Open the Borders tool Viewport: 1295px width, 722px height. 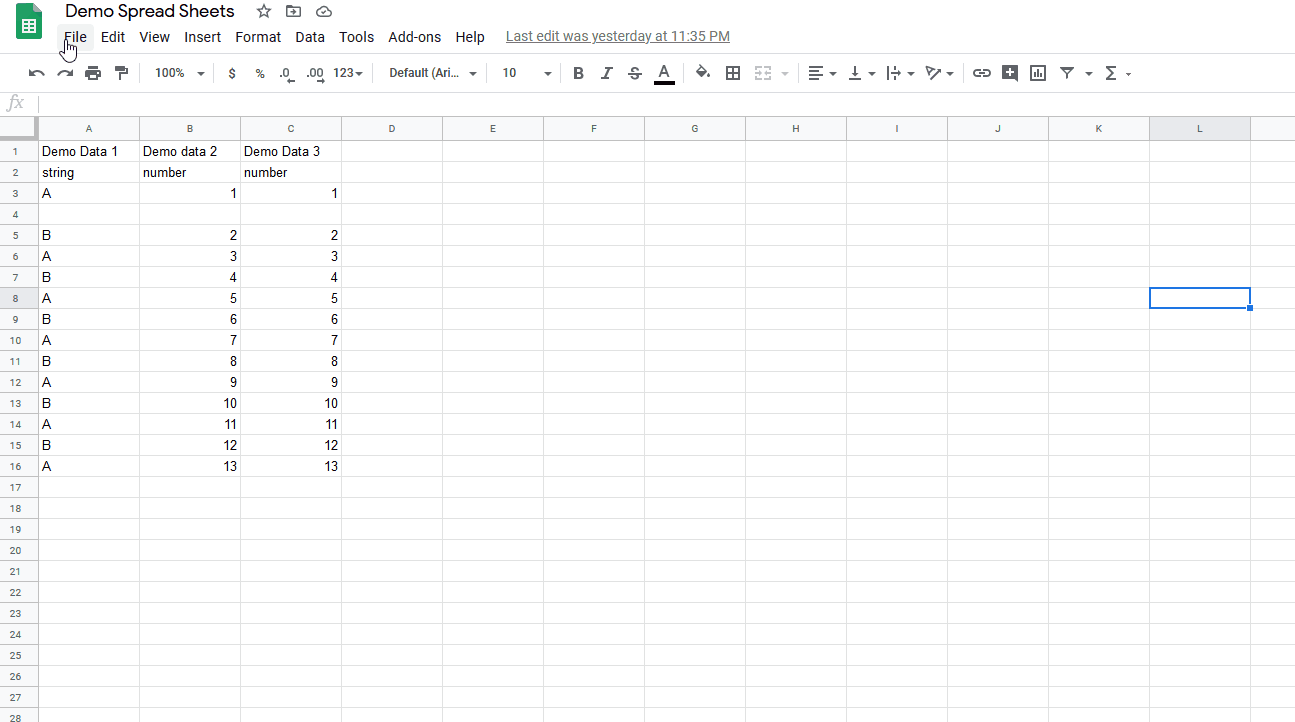click(x=733, y=73)
